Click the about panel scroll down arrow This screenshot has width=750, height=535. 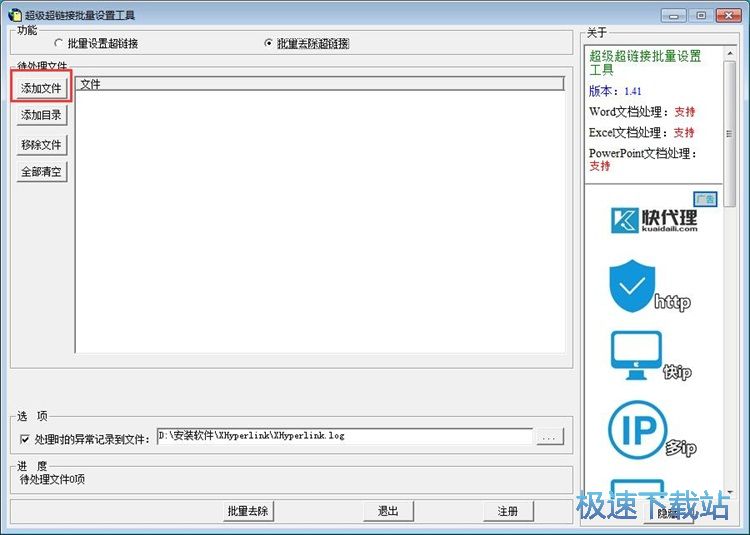[x=730, y=491]
